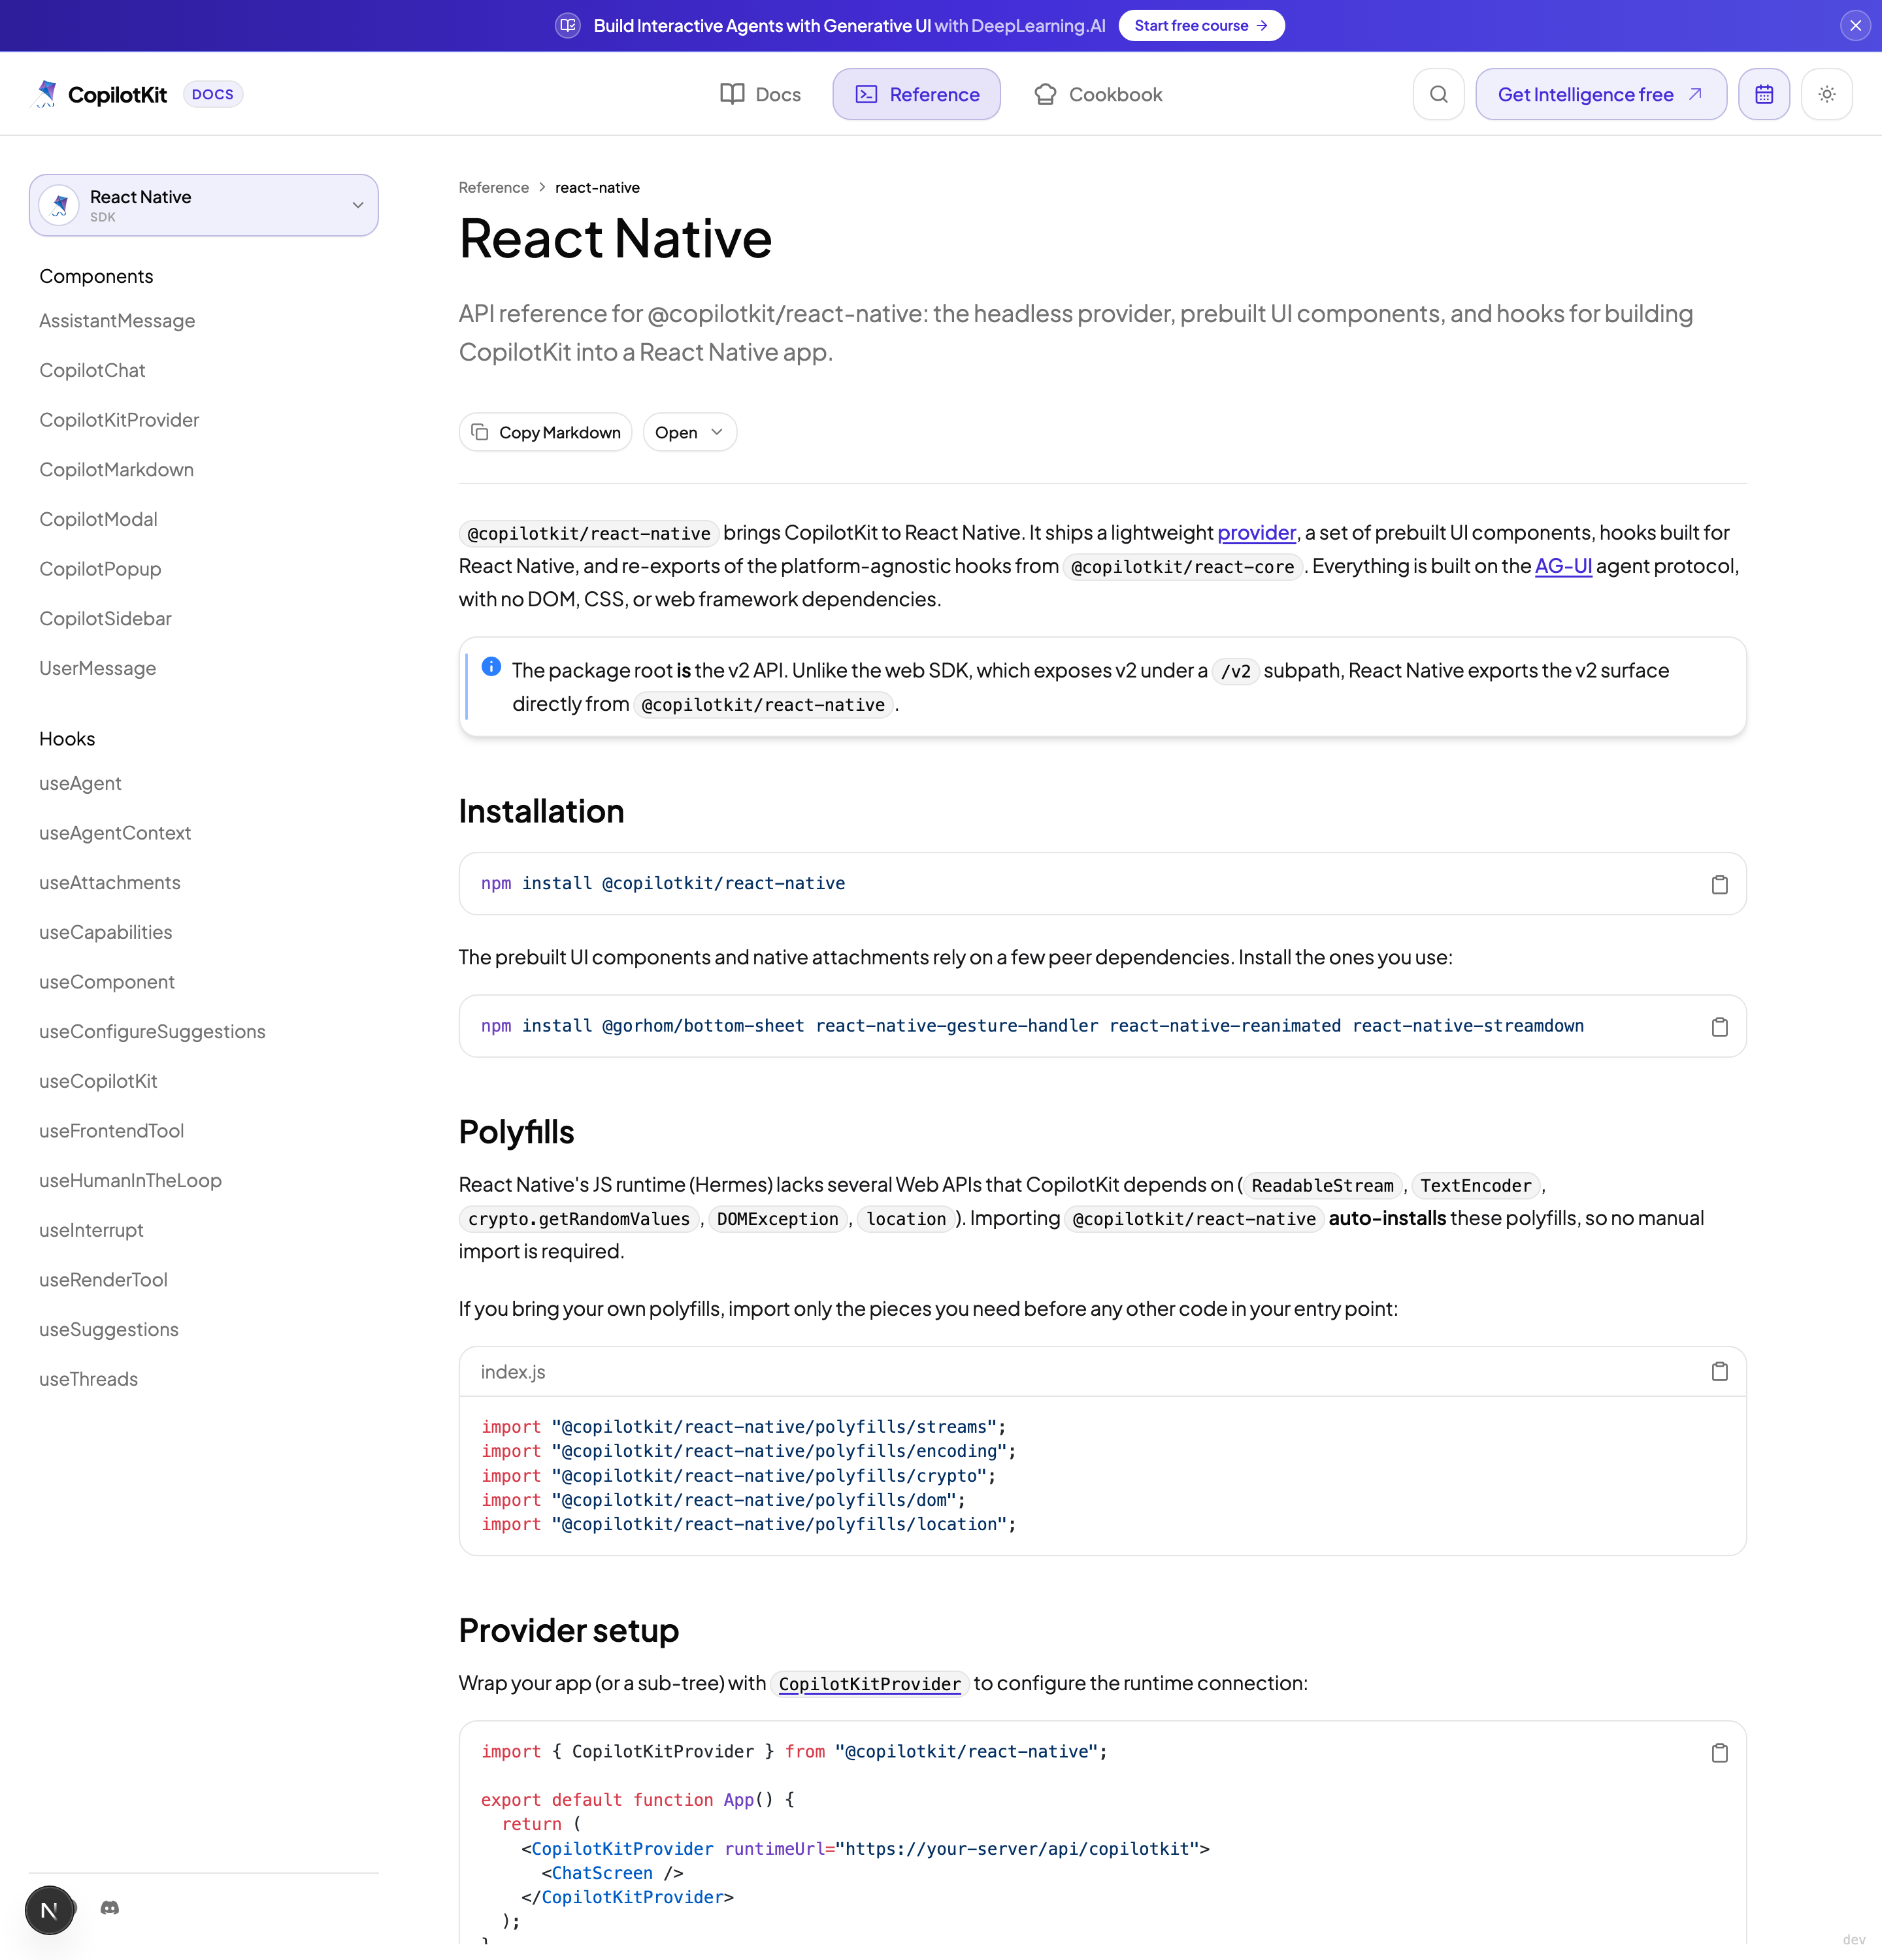The width and height of the screenshot is (1882, 1960).
Task: Expand the React Native SDK selector
Action: pos(204,205)
